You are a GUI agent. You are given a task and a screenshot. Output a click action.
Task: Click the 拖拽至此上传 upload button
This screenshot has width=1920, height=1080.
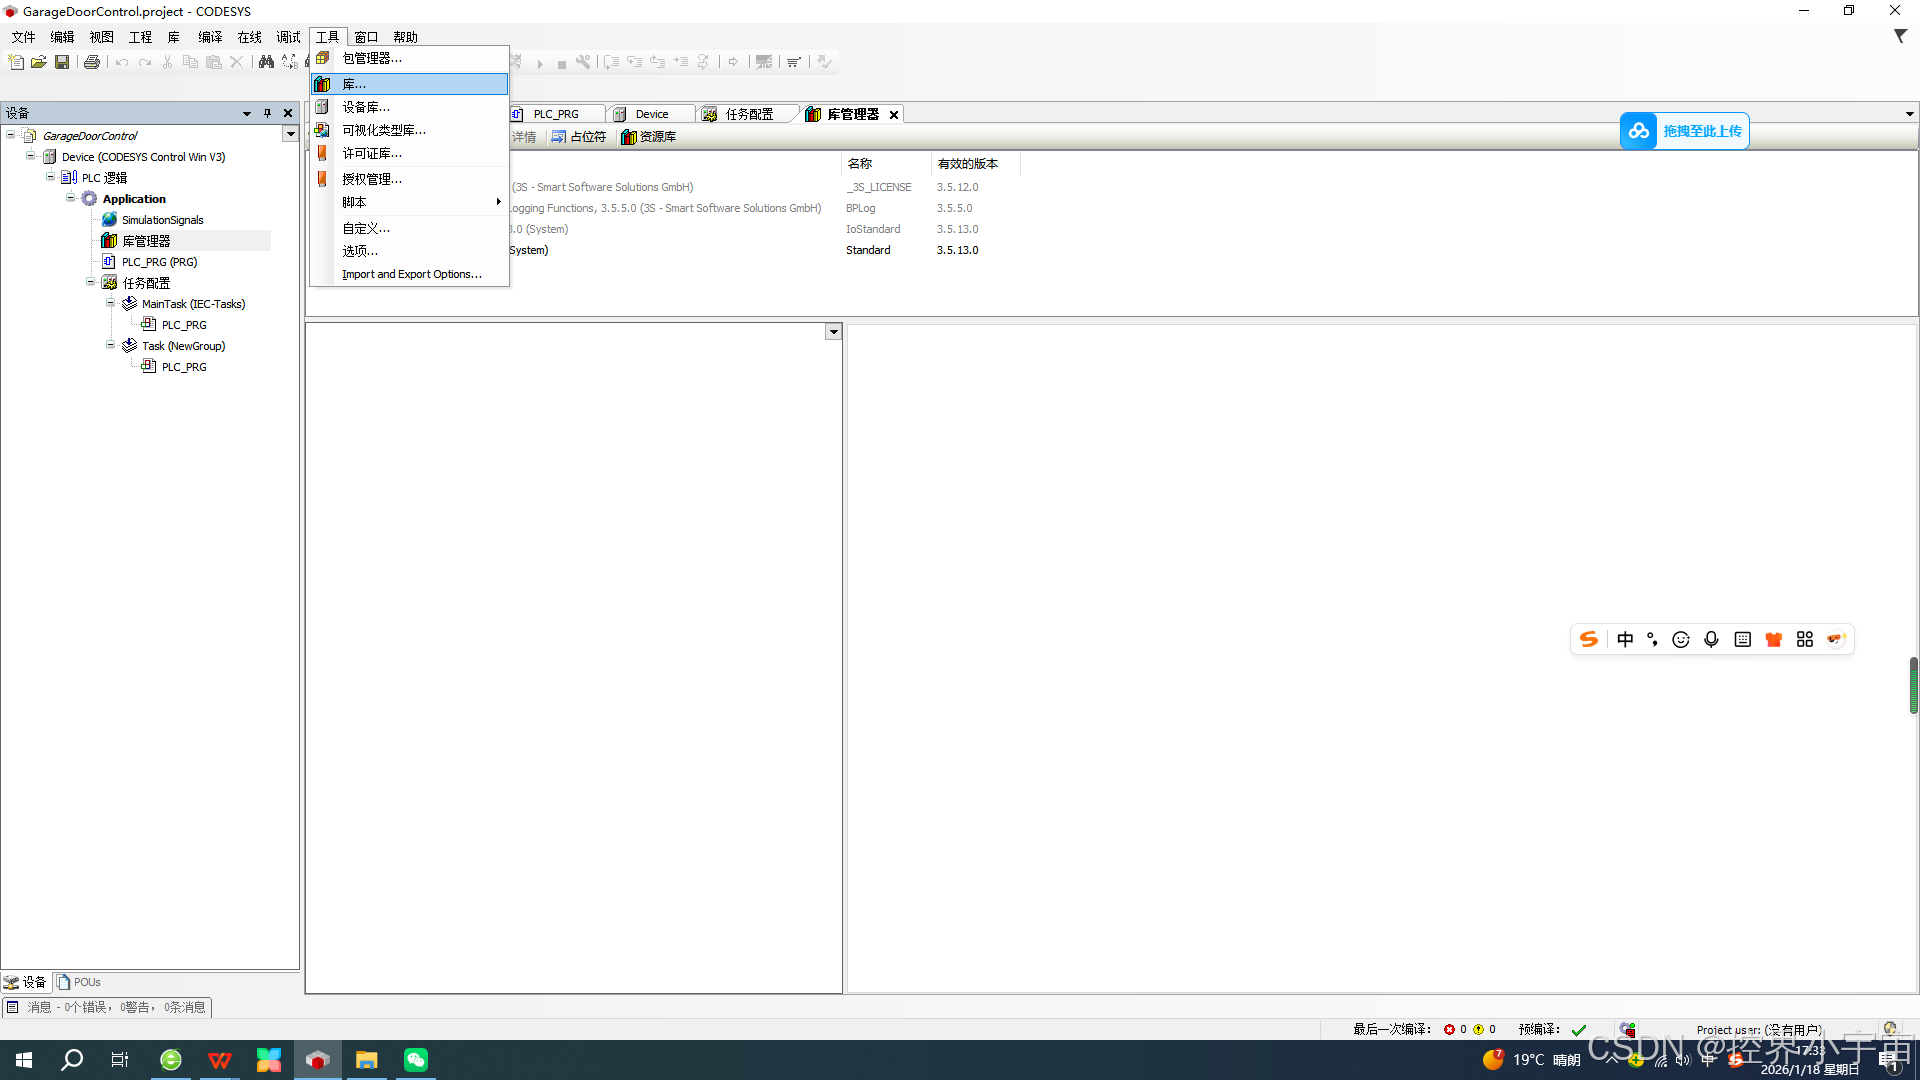pos(1685,131)
